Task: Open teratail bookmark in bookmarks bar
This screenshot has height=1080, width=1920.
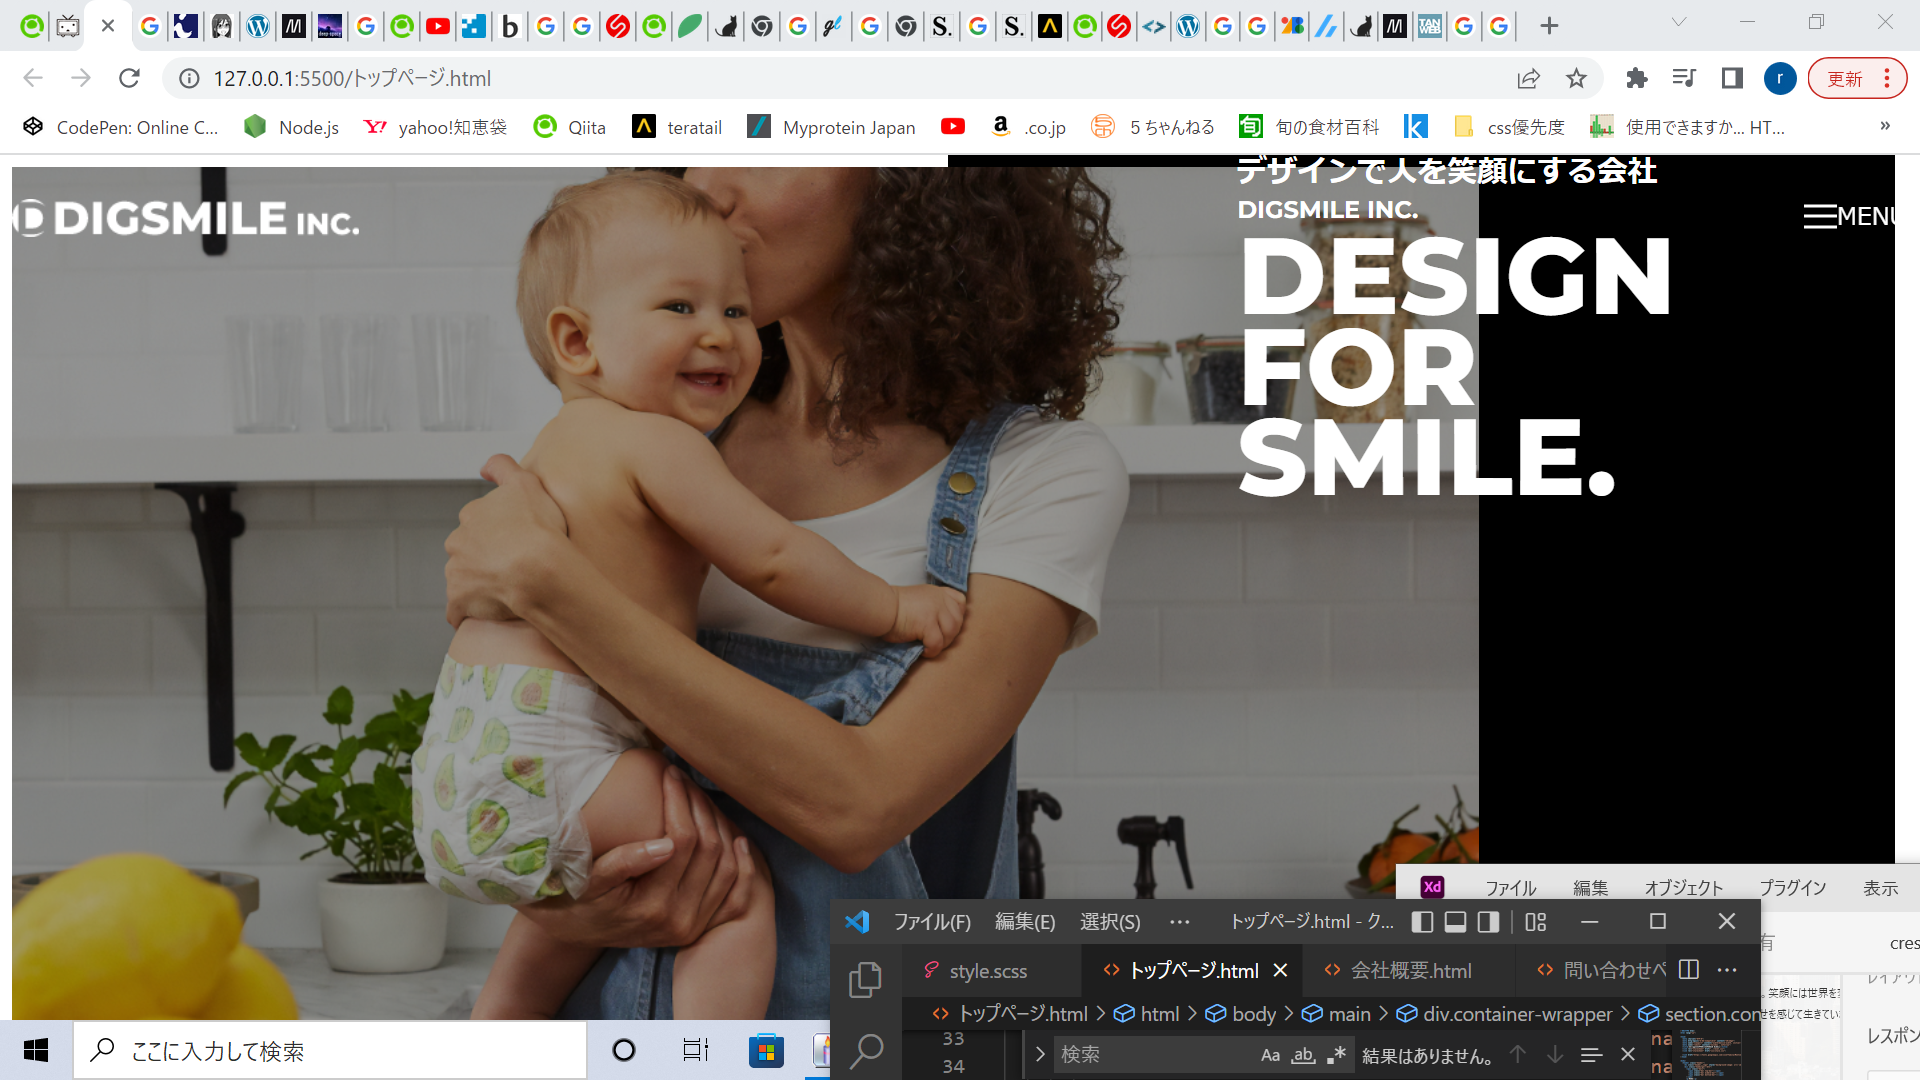Action: 677,127
